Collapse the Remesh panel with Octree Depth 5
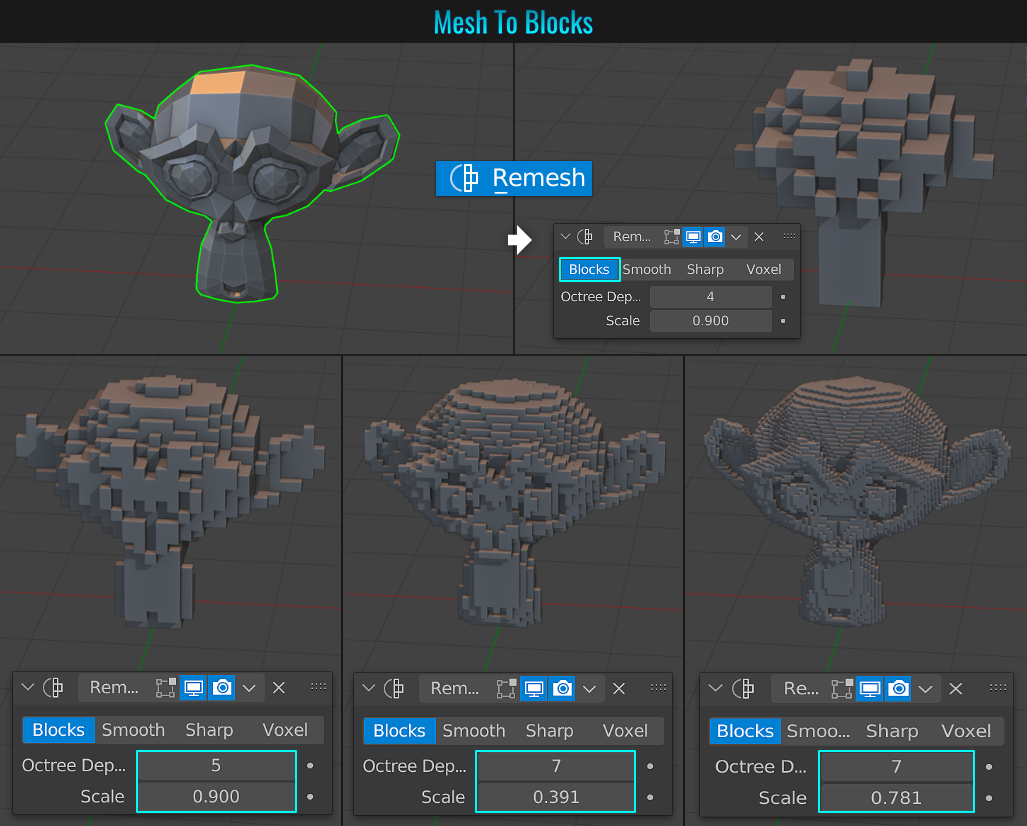The height and width of the screenshot is (826, 1027). (28, 687)
